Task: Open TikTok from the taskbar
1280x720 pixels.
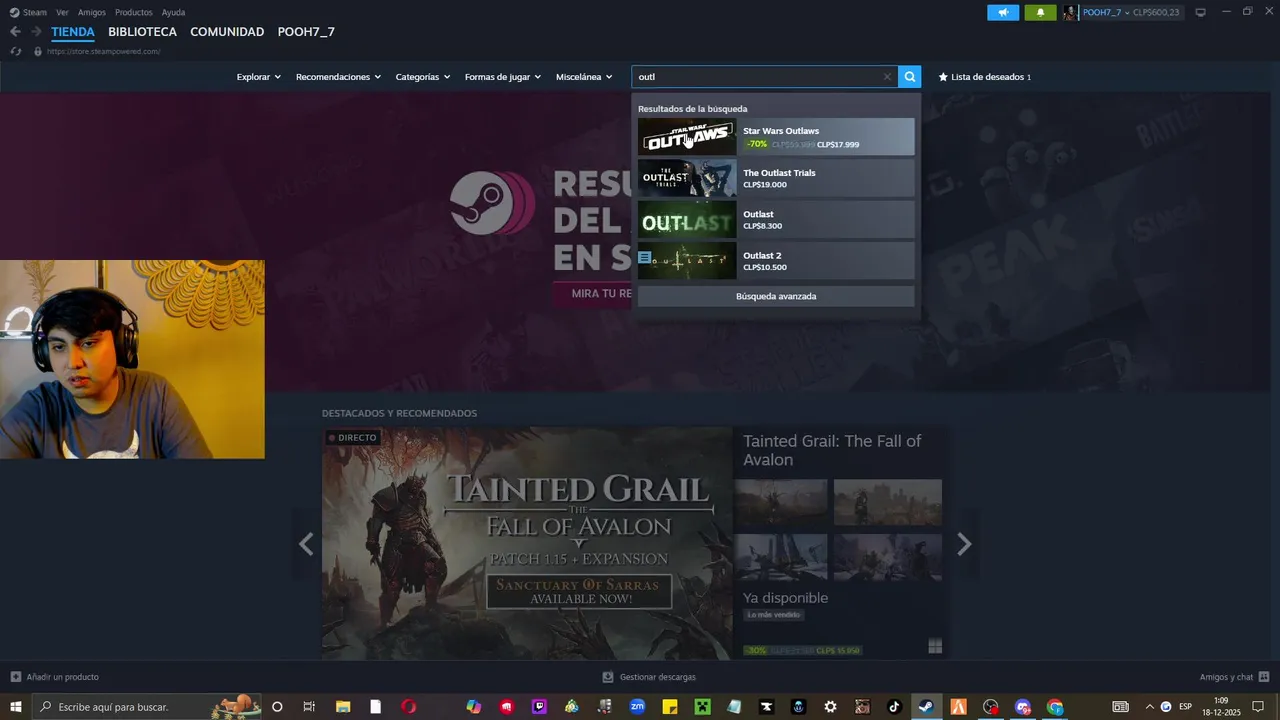Action: [894, 707]
